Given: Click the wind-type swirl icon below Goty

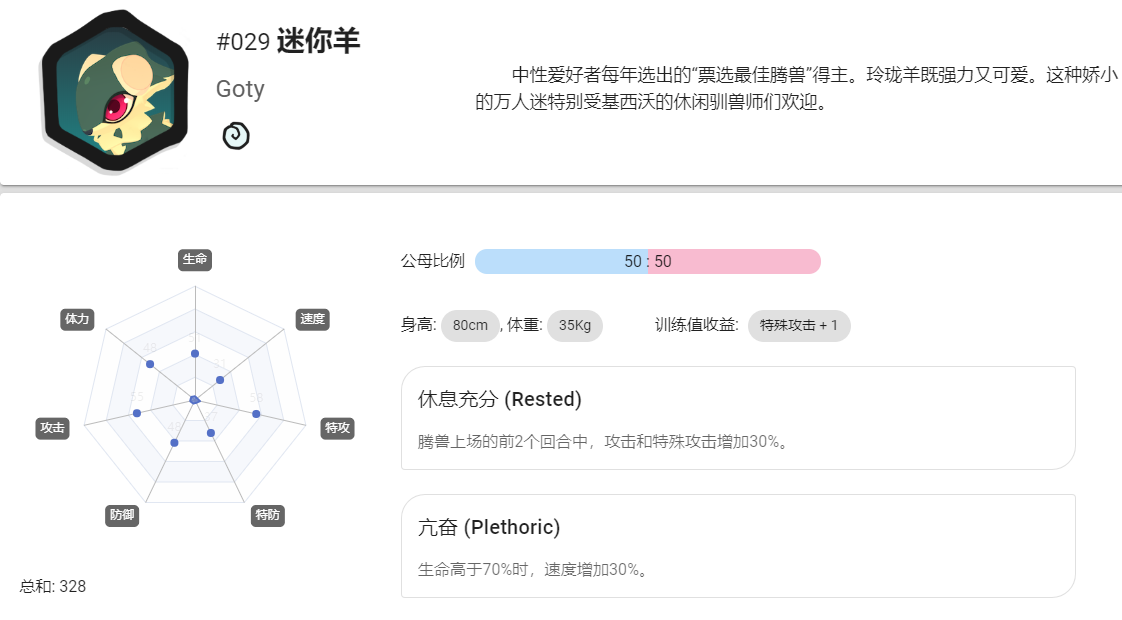Looking at the screenshot, I should coord(235,135).
